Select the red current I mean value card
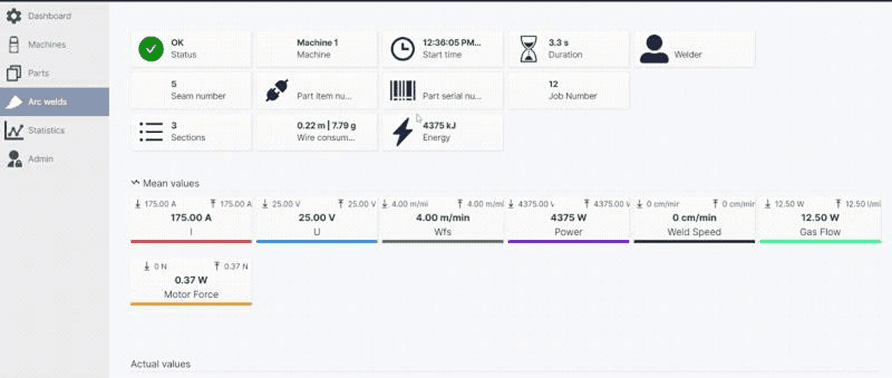892x378 pixels. [191, 219]
